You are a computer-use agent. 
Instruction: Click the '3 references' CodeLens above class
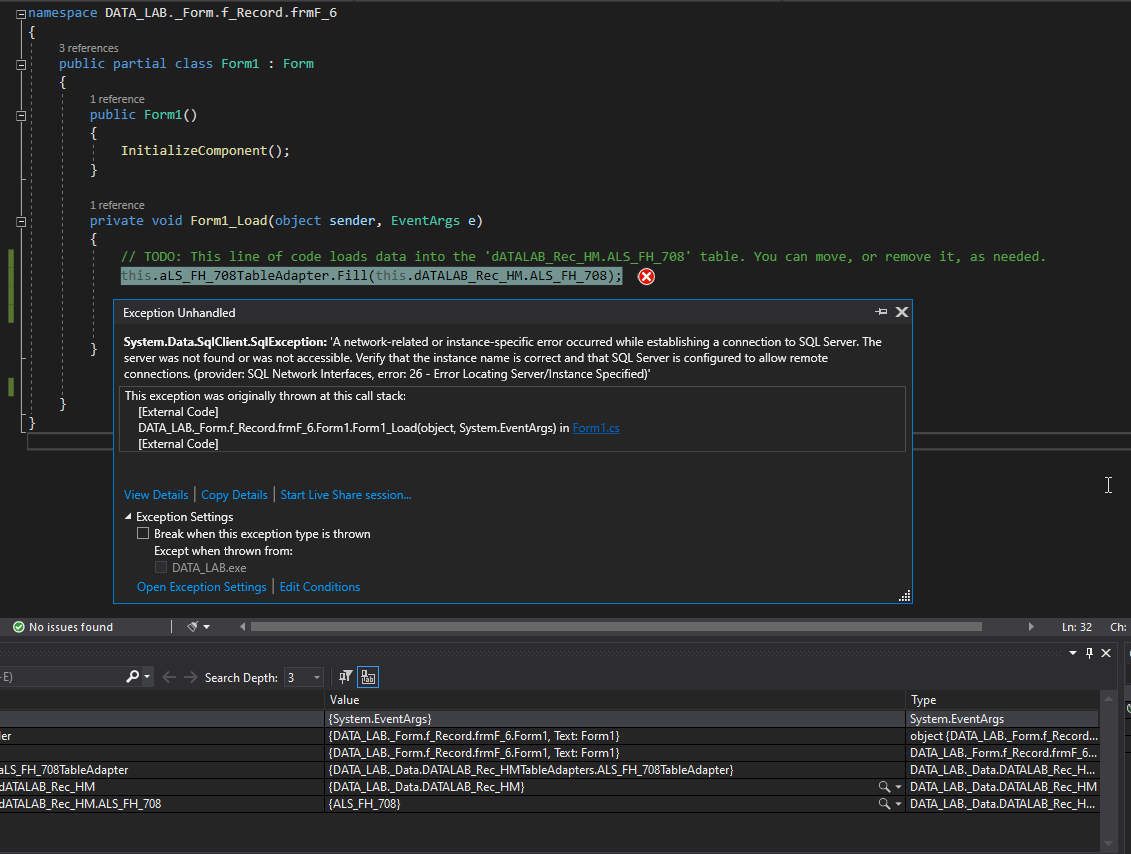pyautogui.click(x=89, y=48)
